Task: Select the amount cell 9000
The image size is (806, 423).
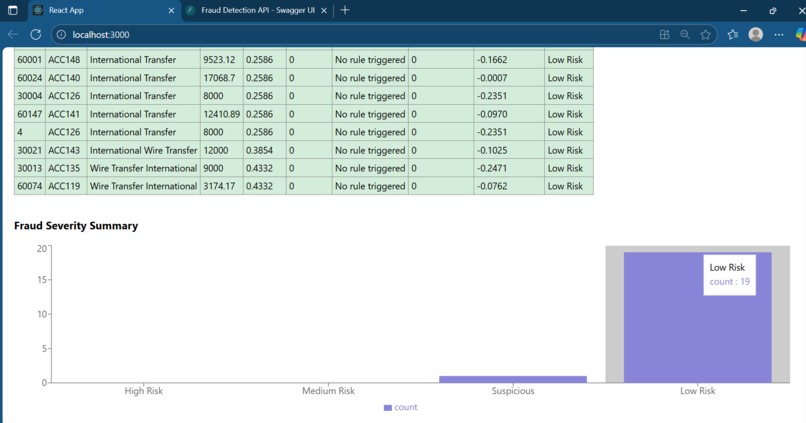Action: pyautogui.click(x=222, y=168)
